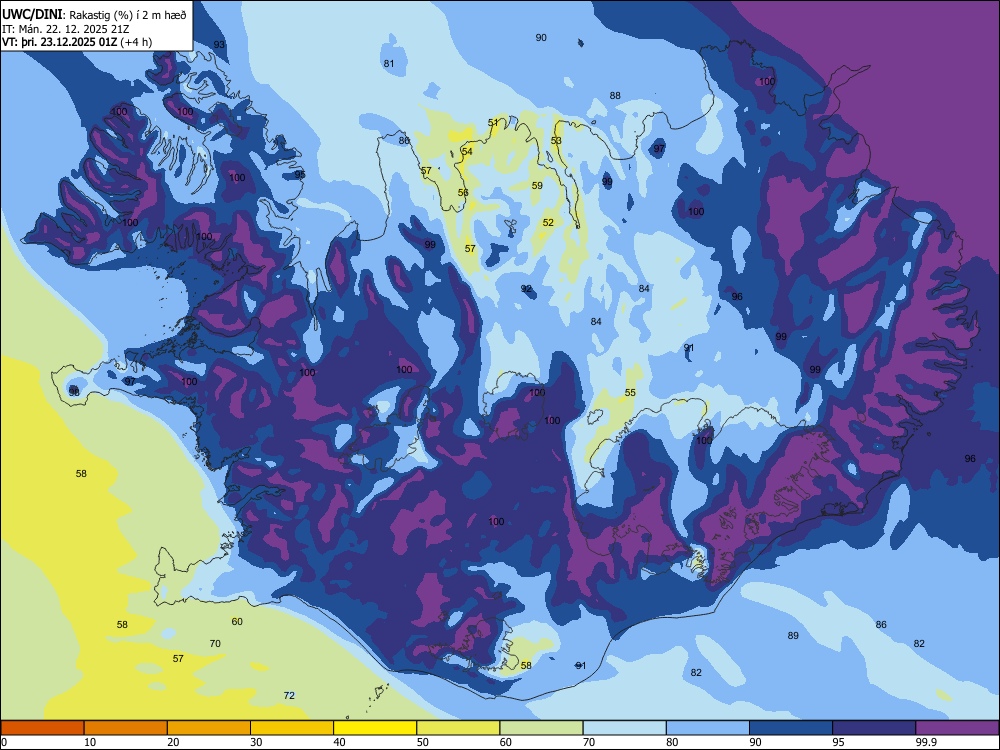Click the humidity value '98' on the map
Image resolution: width=1000 pixels, height=750 pixels.
75,392
